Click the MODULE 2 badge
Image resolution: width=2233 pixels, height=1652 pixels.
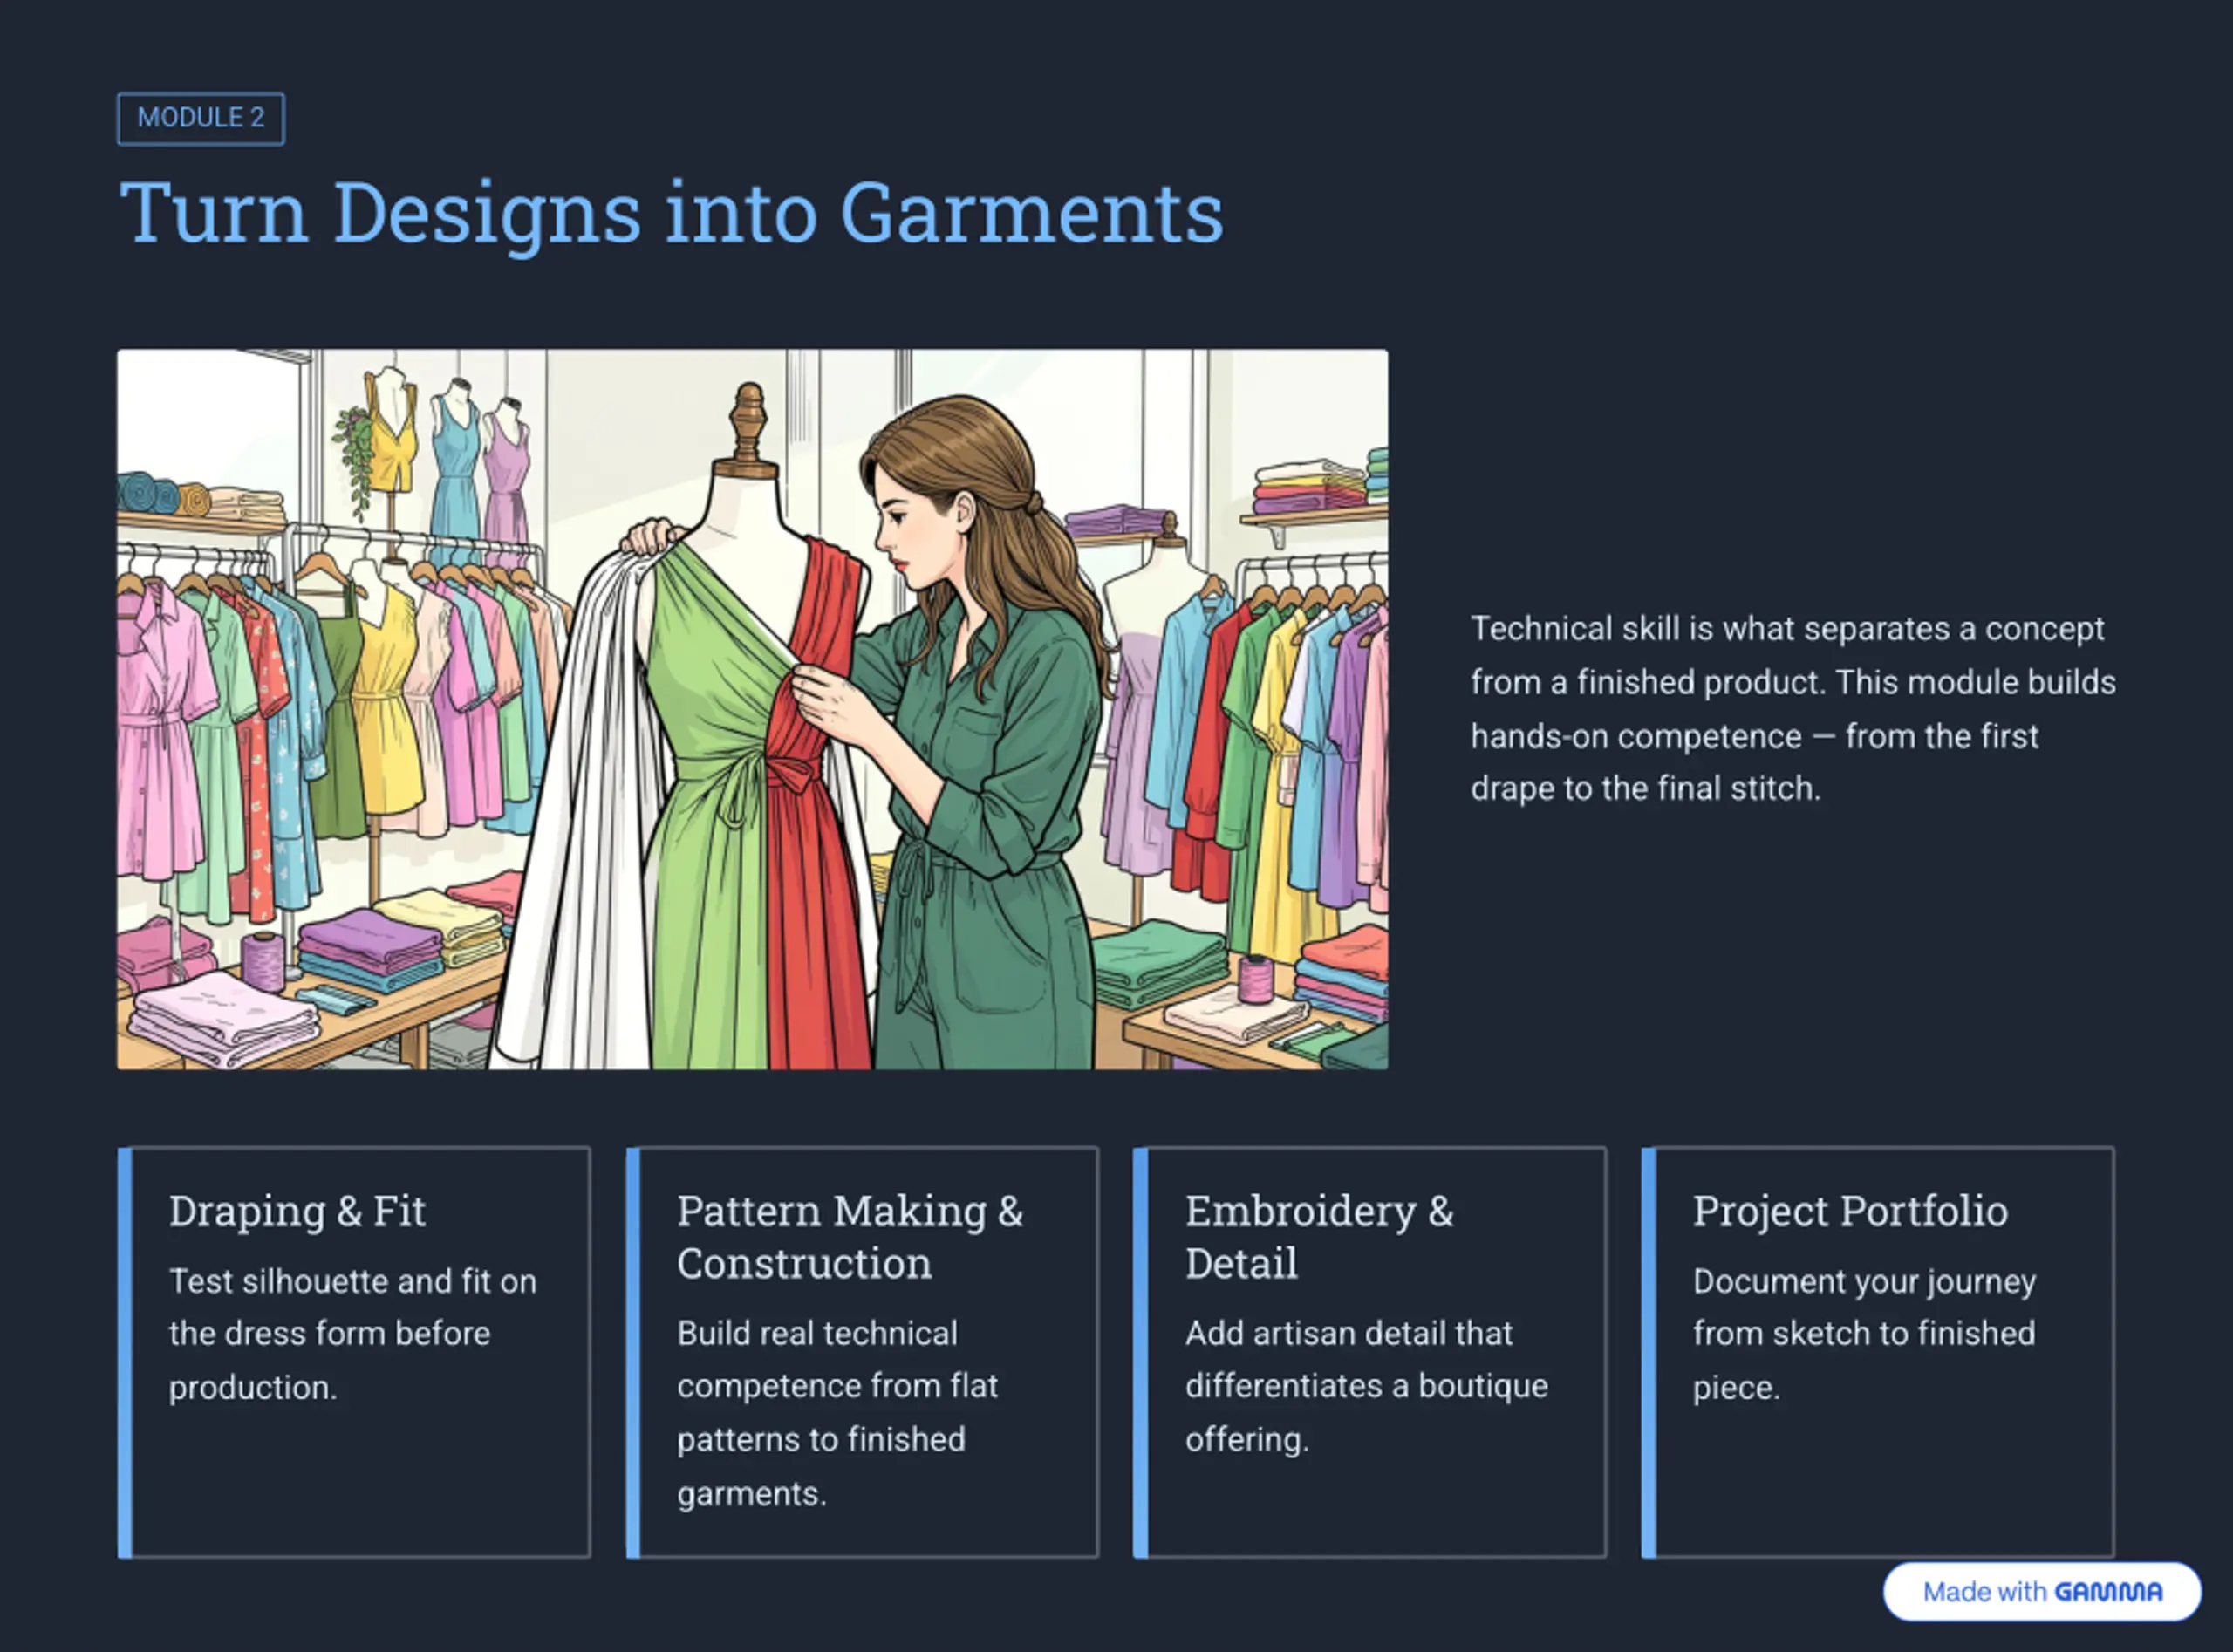(x=201, y=118)
